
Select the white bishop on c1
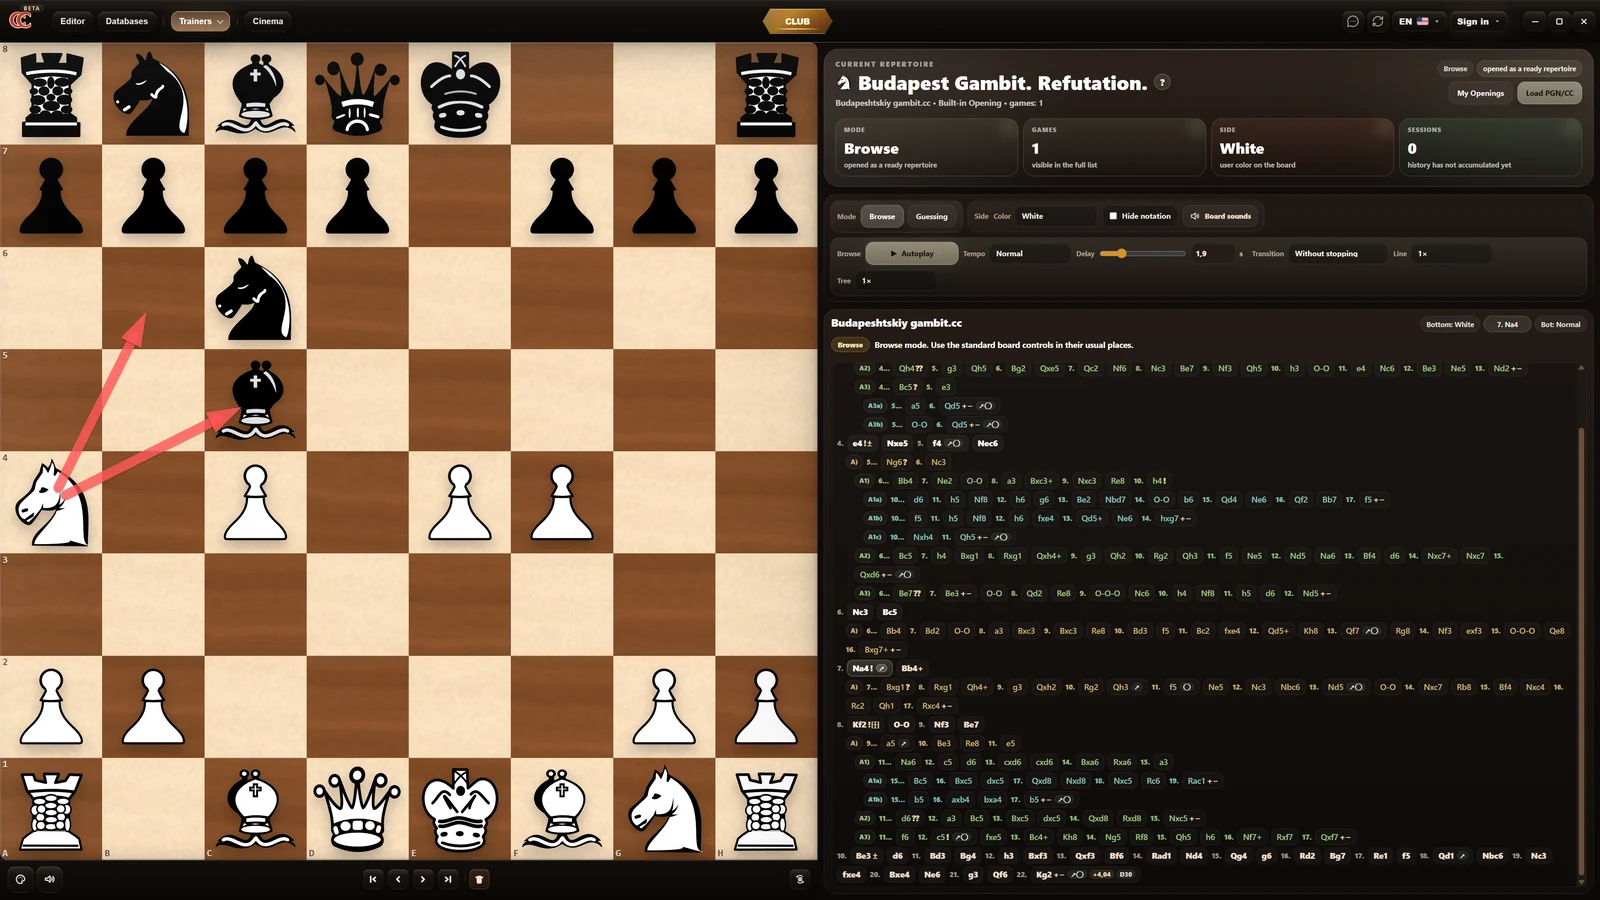click(x=256, y=809)
